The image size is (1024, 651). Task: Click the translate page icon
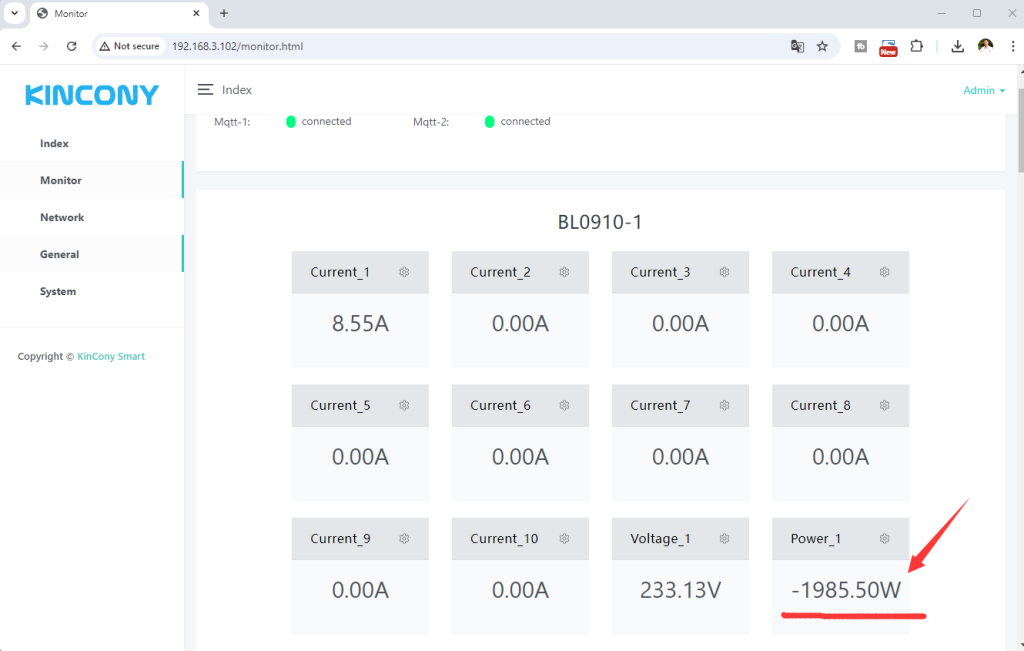coord(797,46)
